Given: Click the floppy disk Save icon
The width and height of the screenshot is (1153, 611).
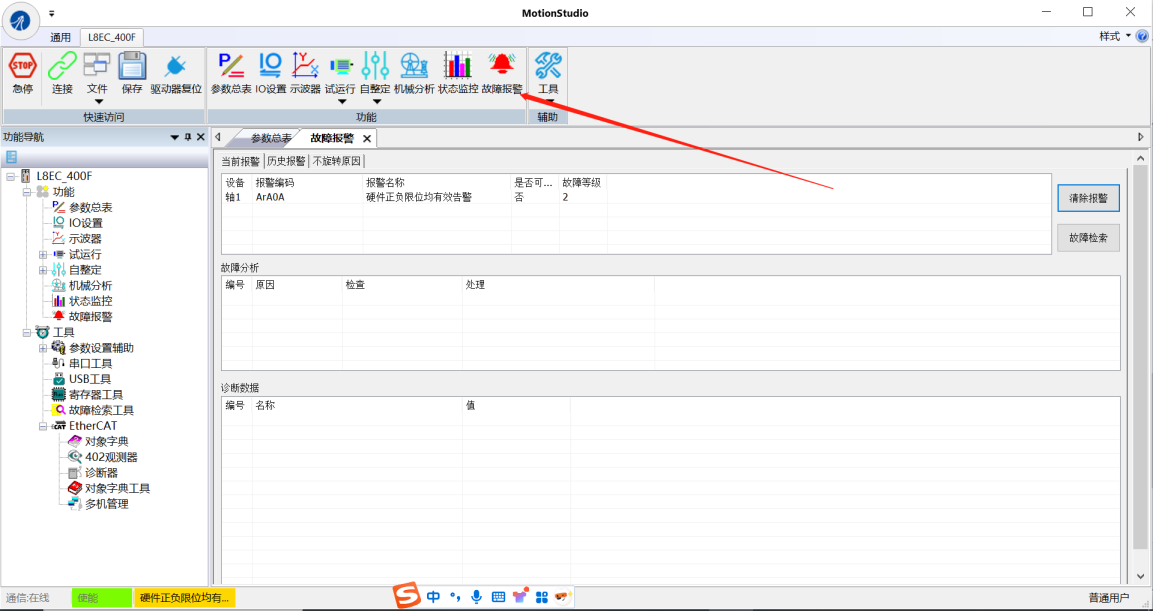Looking at the screenshot, I should click(x=132, y=65).
